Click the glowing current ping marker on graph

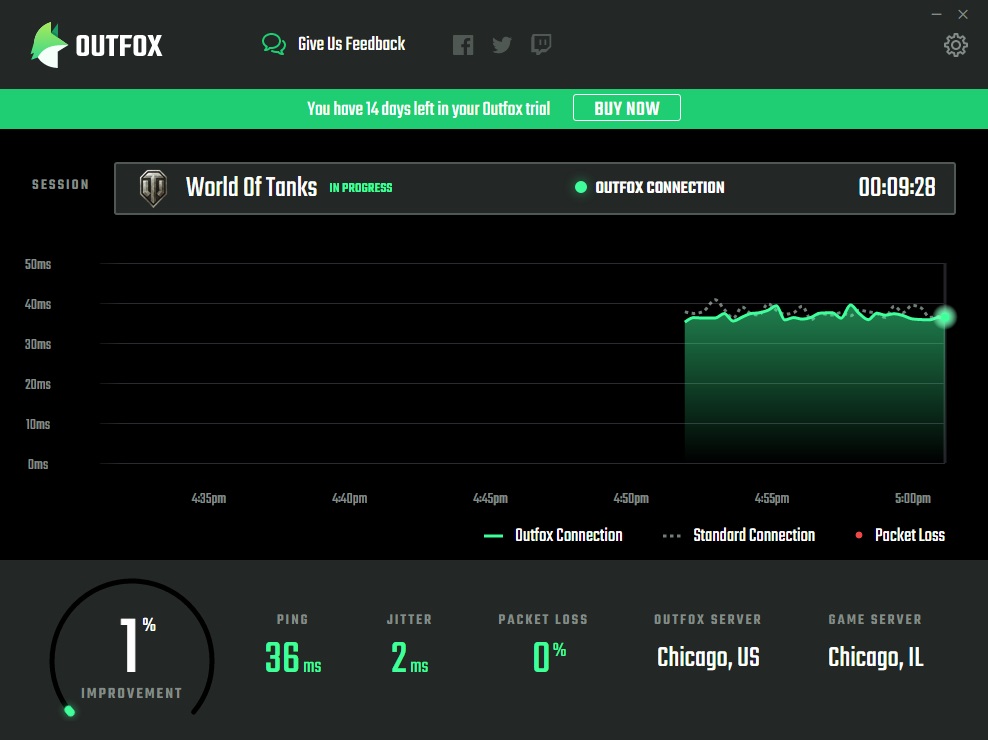point(945,316)
